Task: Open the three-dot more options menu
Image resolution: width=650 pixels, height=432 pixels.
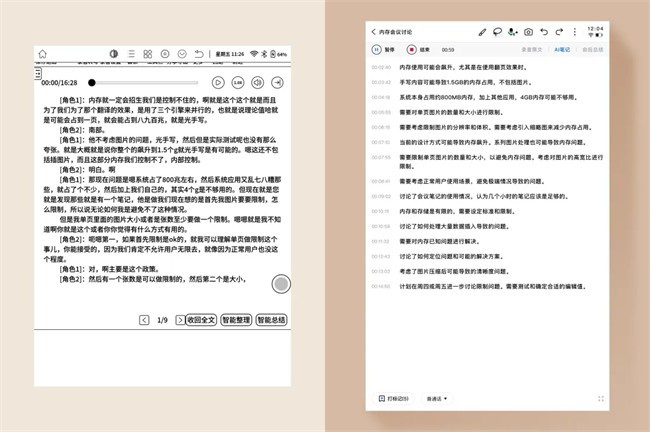Action: 575,33
